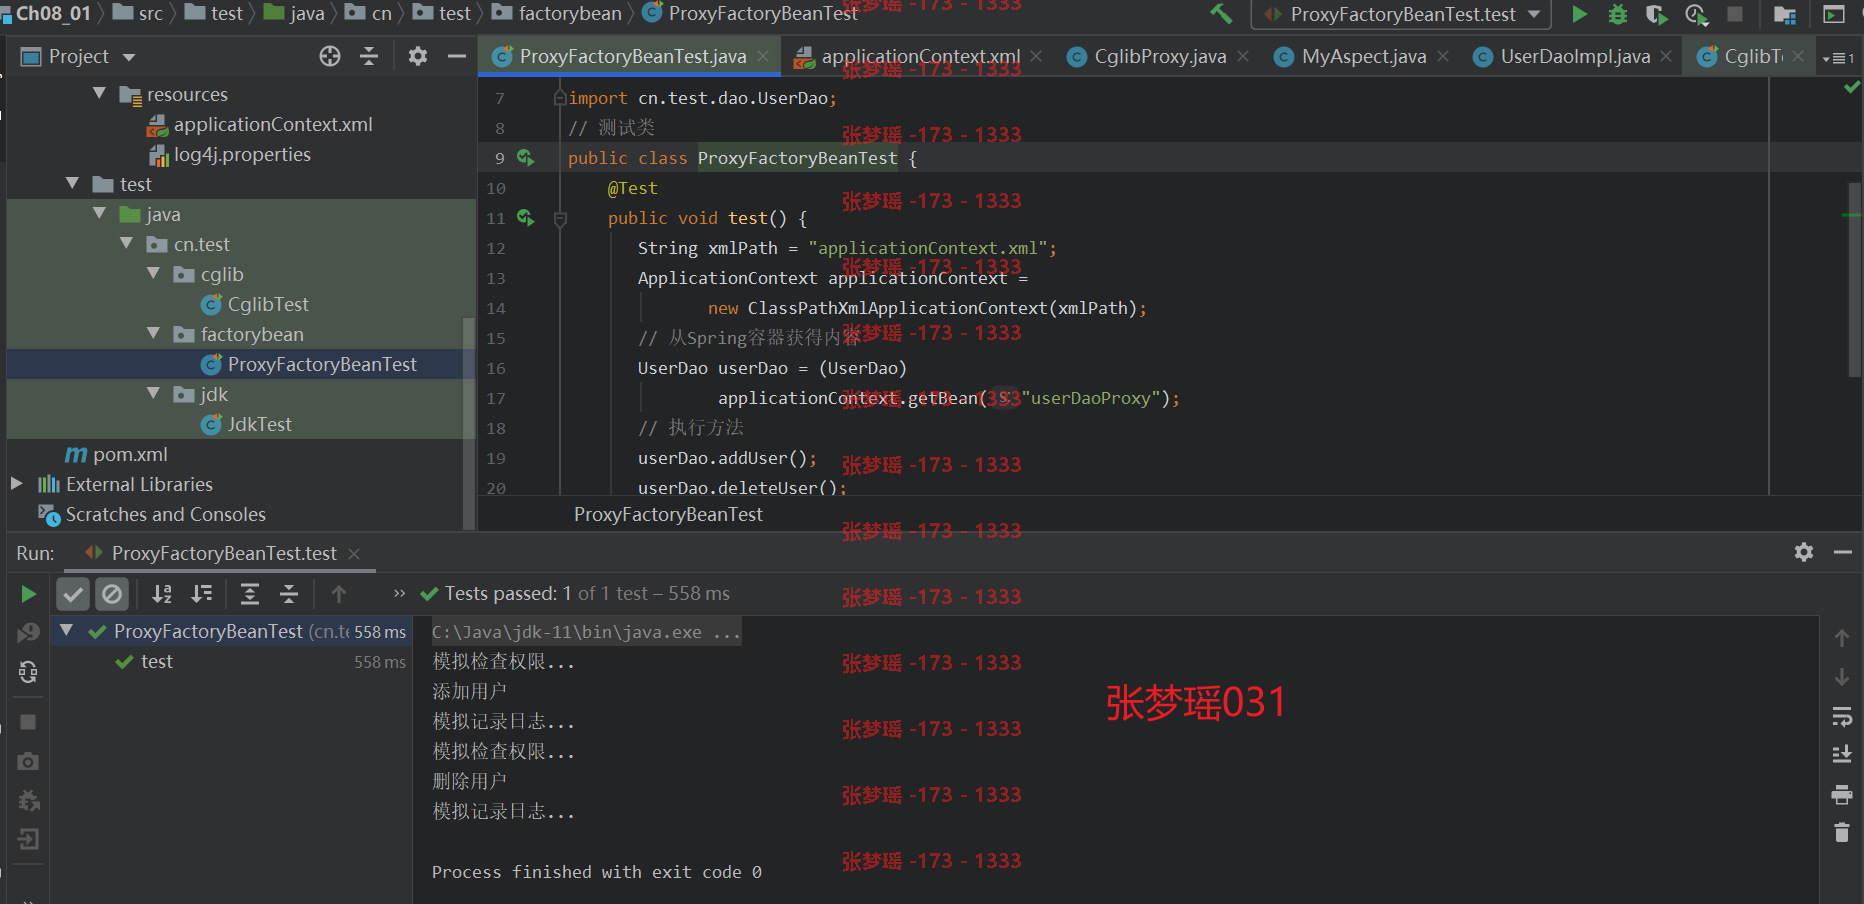This screenshot has width=1864, height=904.
Task: Collapse the resources folder
Action: point(99,93)
